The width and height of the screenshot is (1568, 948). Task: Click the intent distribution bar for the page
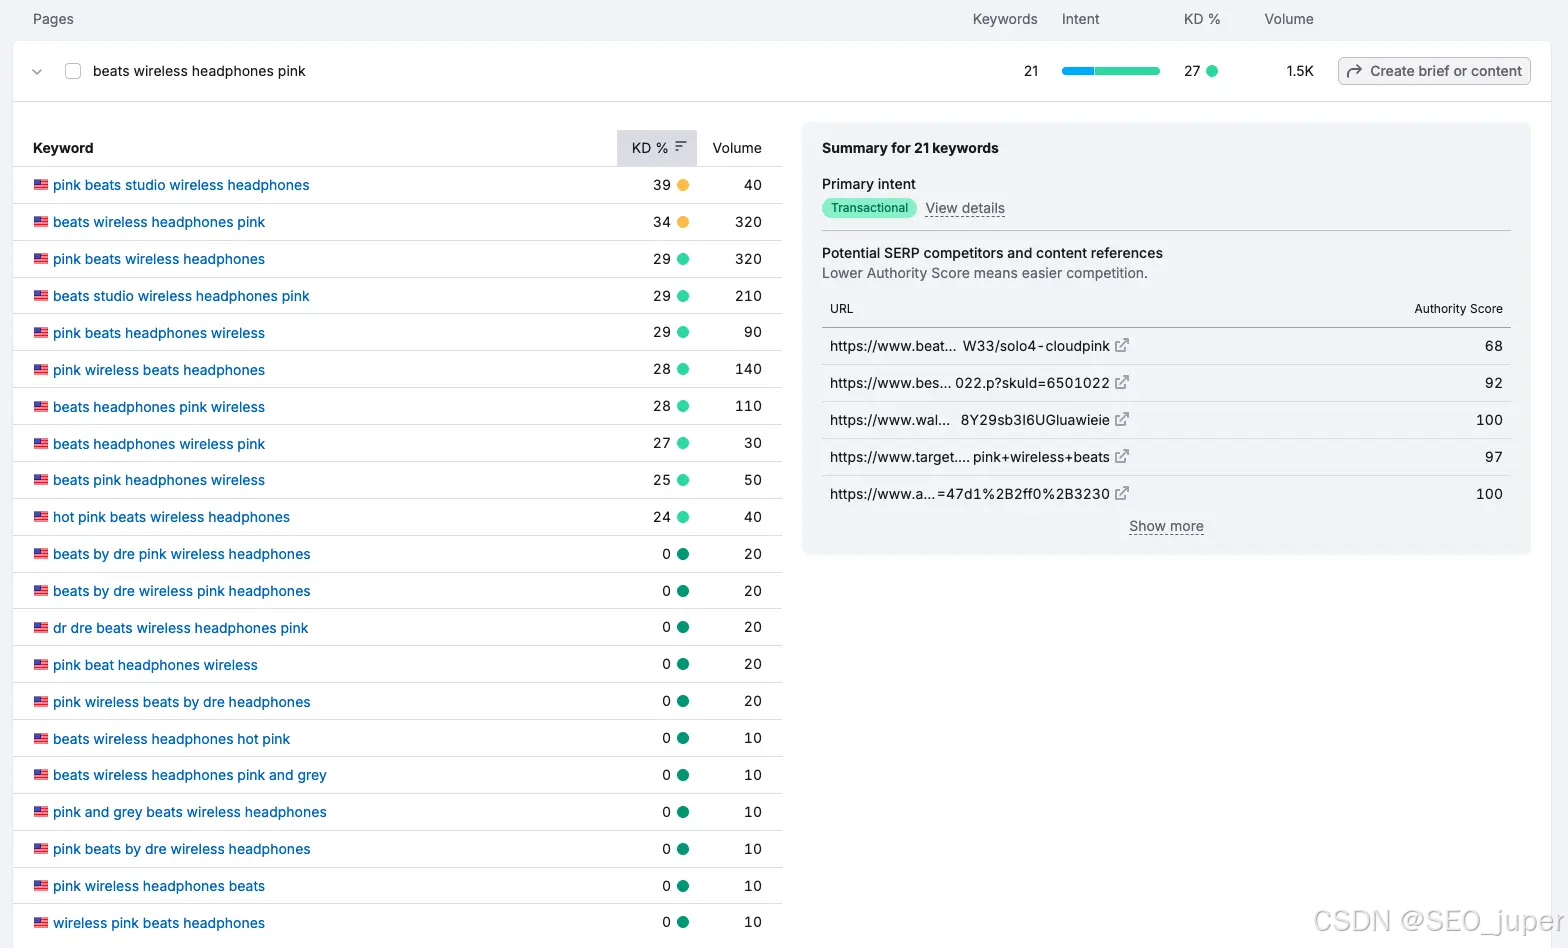click(1111, 71)
